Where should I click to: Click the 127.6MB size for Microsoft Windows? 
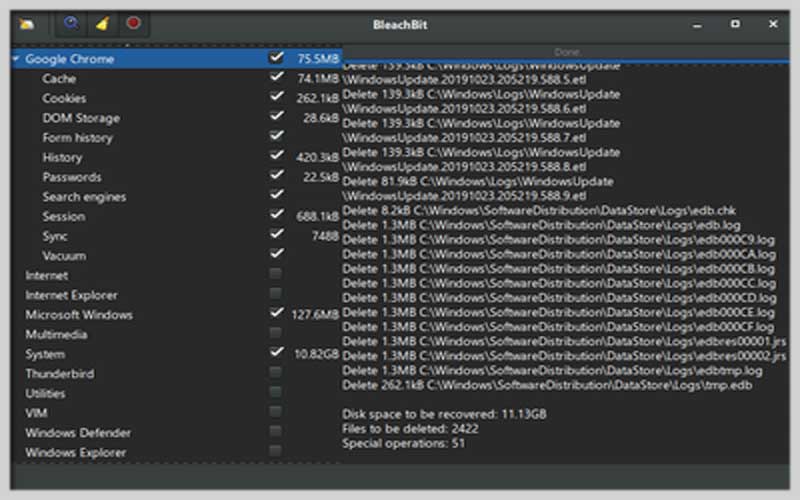point(315,315)
